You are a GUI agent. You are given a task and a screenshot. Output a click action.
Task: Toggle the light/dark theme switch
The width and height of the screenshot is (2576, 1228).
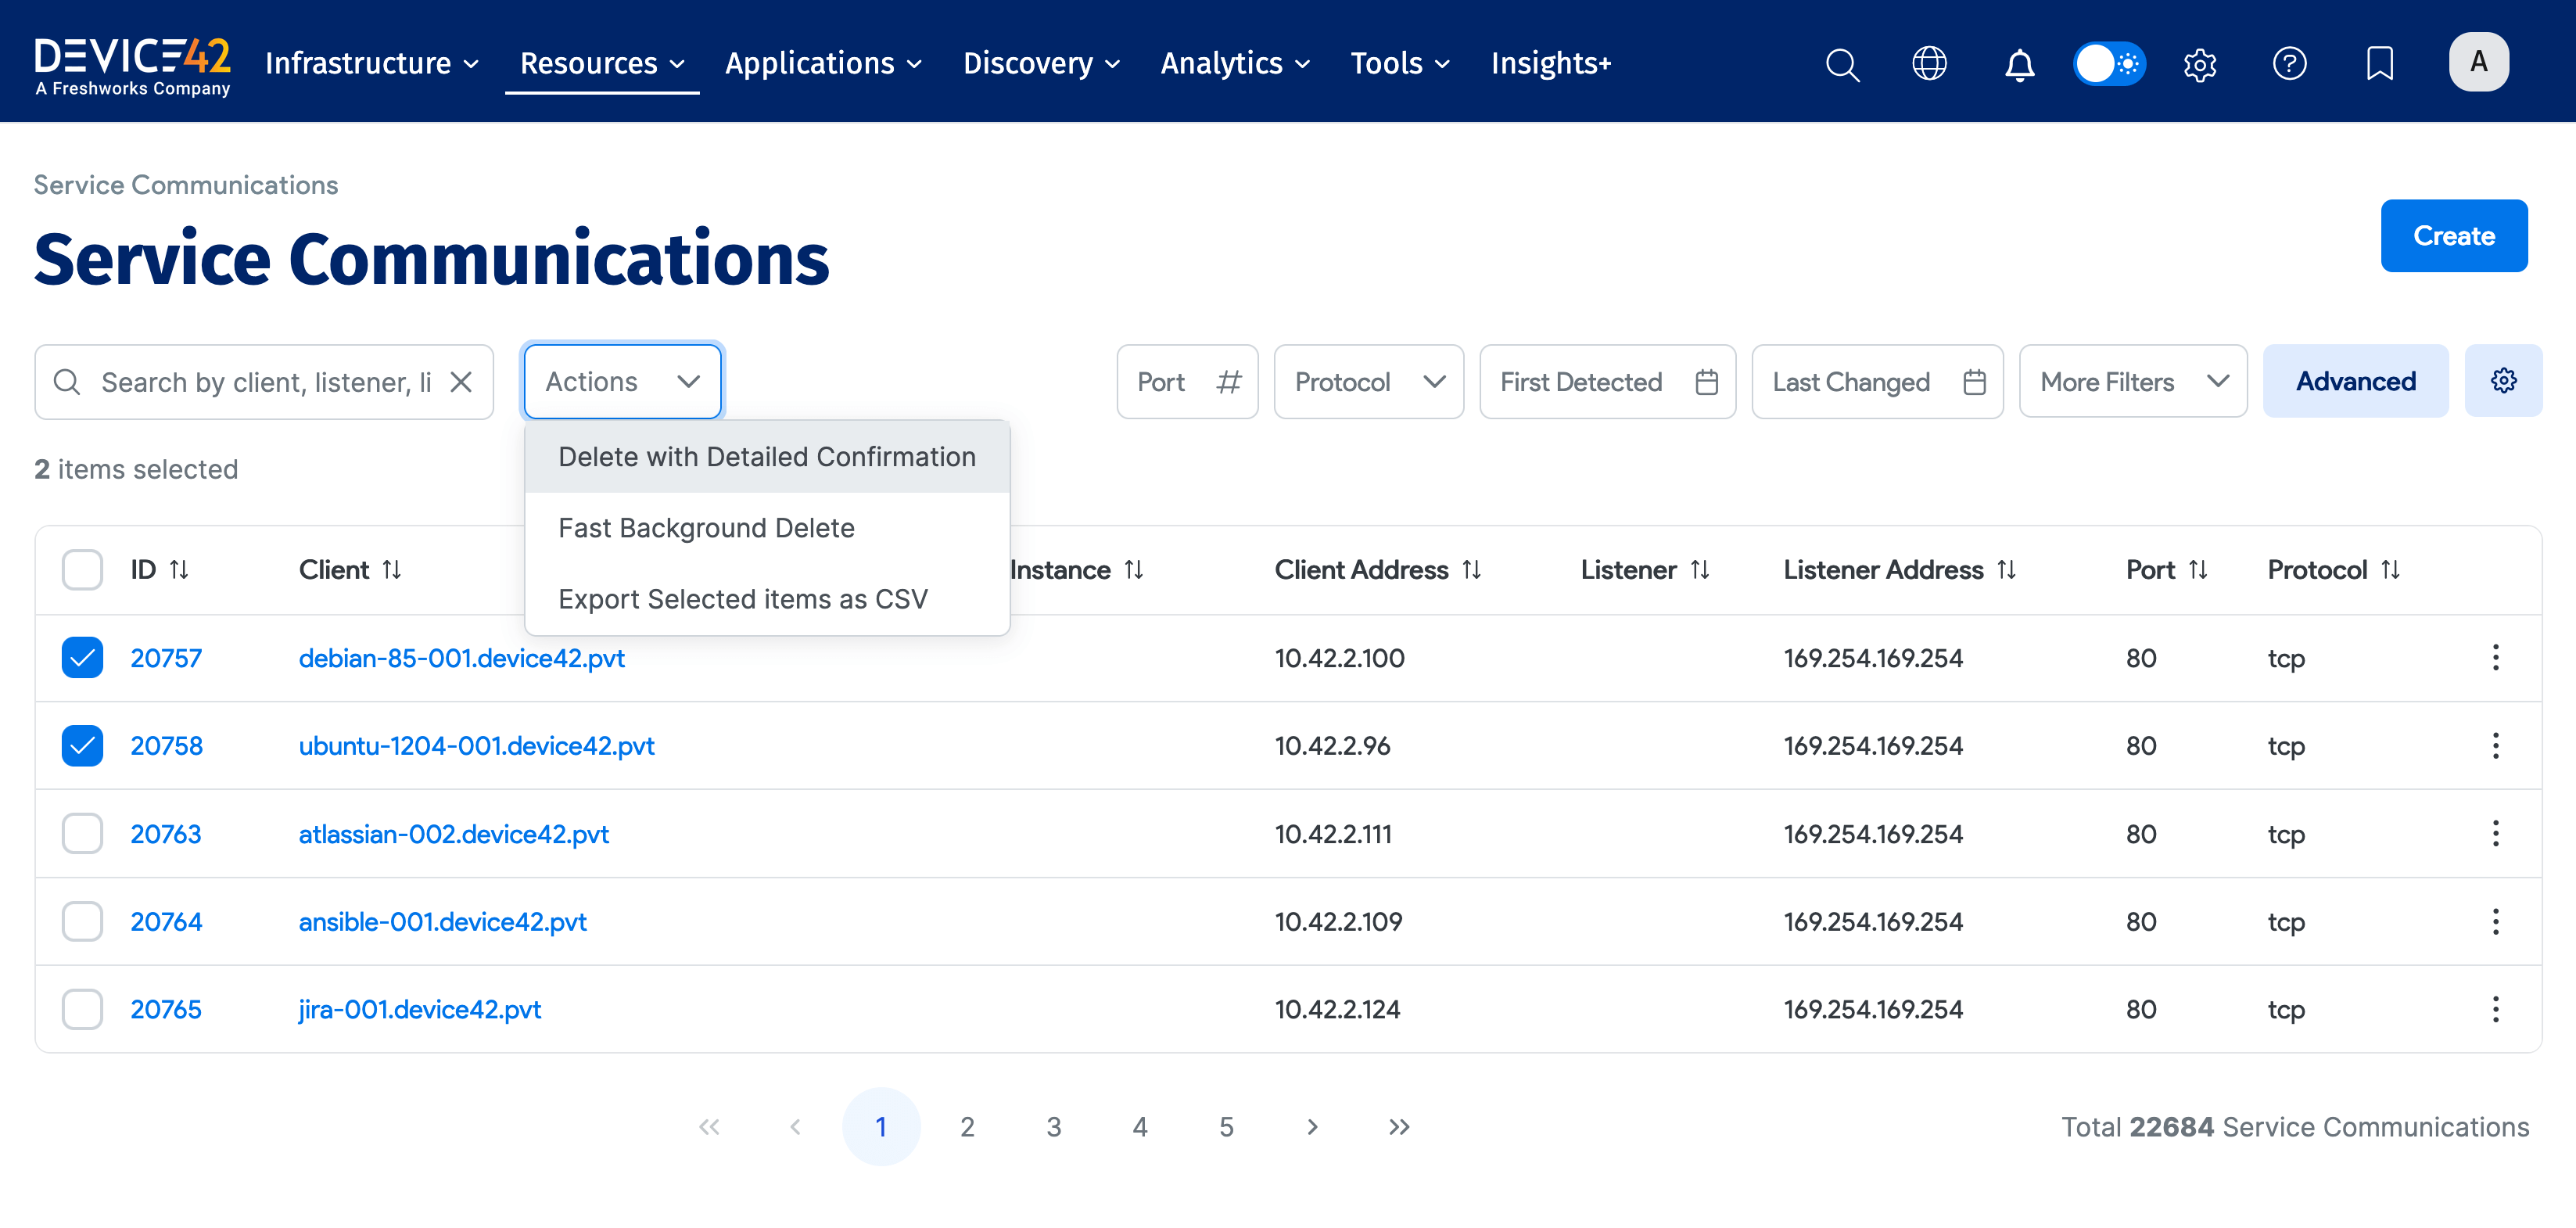tap(2109, 63)
